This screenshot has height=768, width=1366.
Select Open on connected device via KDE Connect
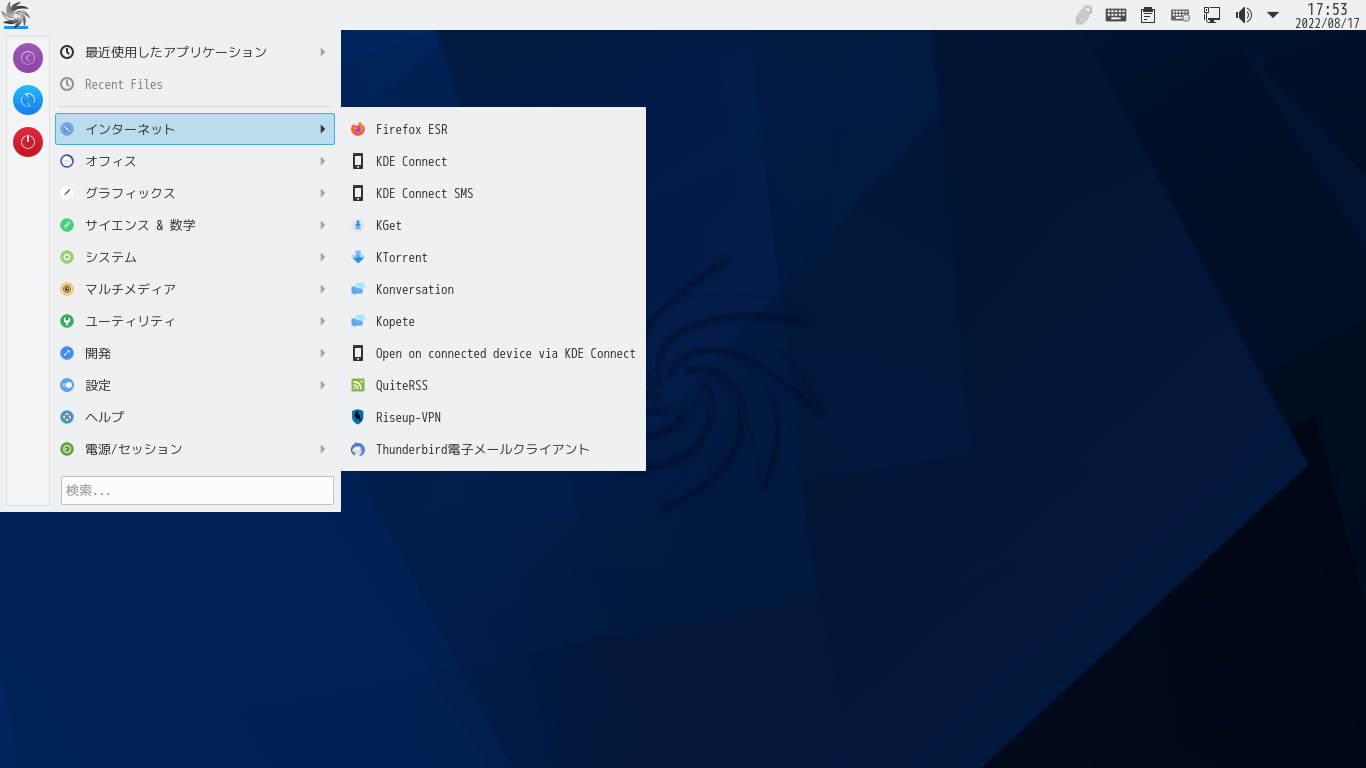click(x=493, y=353)
